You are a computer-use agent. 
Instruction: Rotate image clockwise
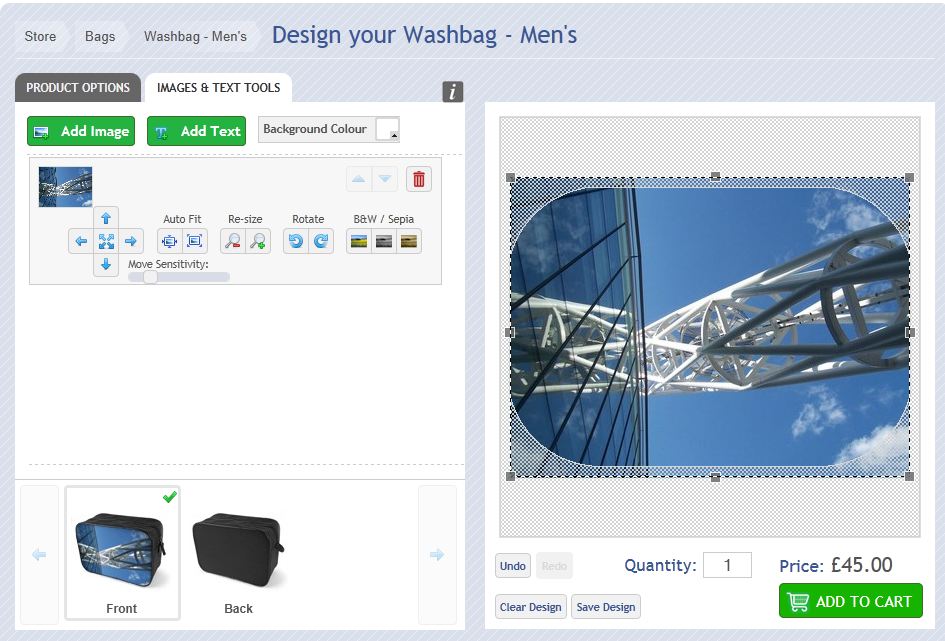tap(321, 242)
